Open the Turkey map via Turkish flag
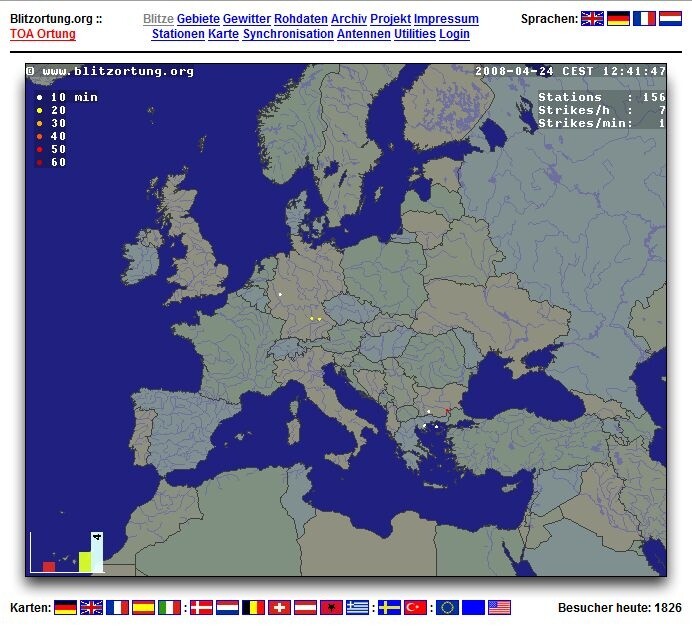 [x=415, y=608]
